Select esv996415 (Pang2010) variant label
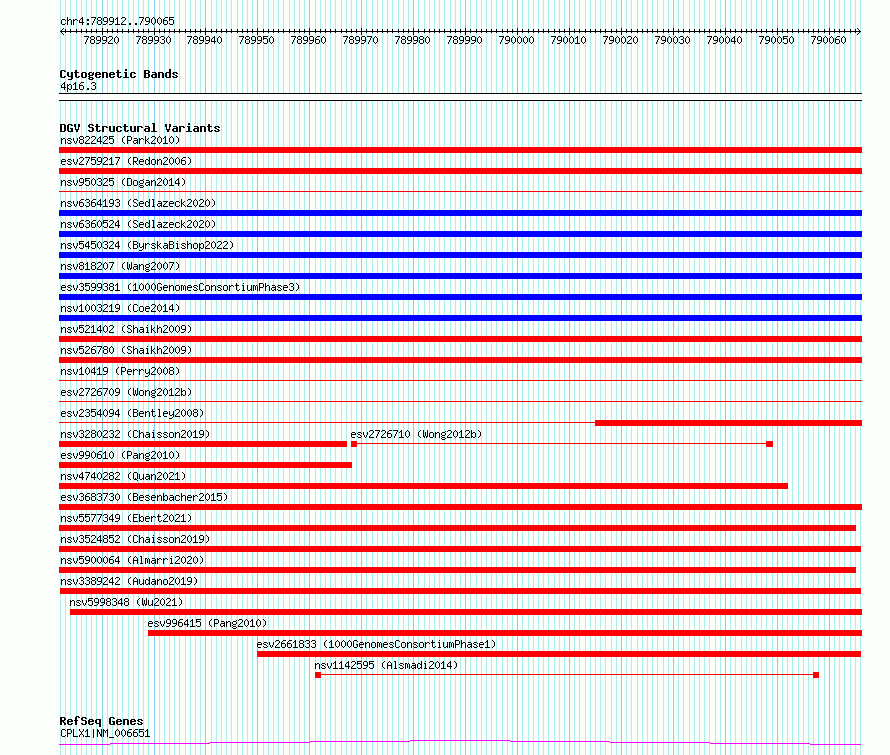The height and width of the screenshot is (755, 890). (207, 623)
